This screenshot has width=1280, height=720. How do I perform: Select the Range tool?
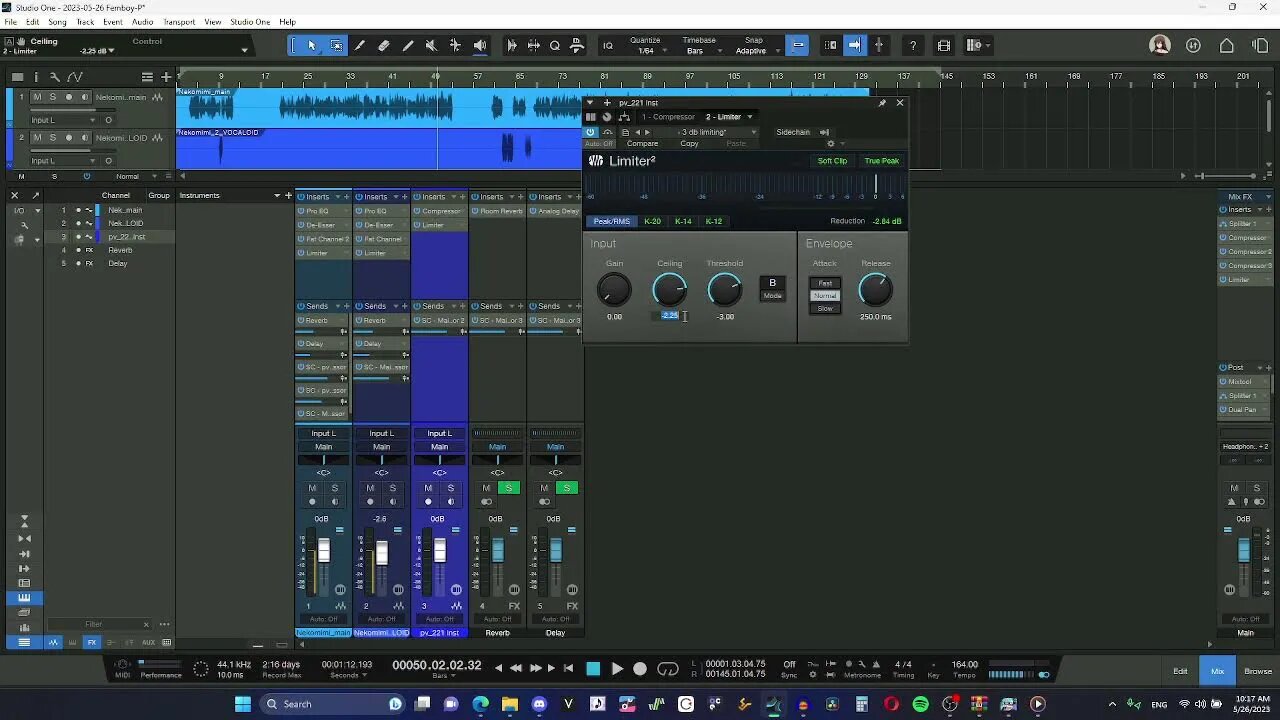[x=336, y=45]
